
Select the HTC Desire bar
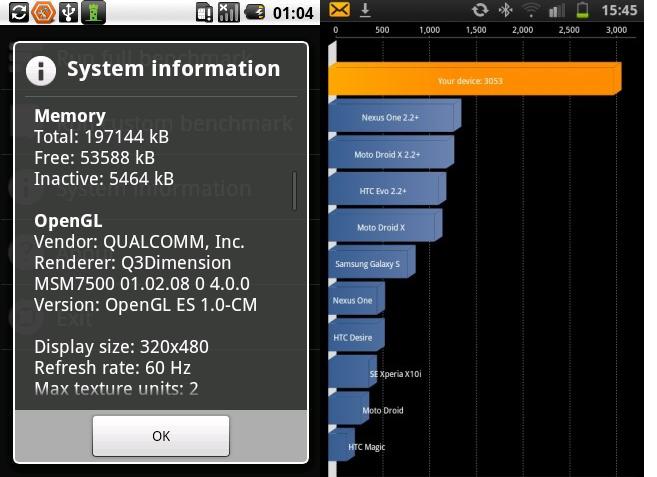tap(357, 335)
